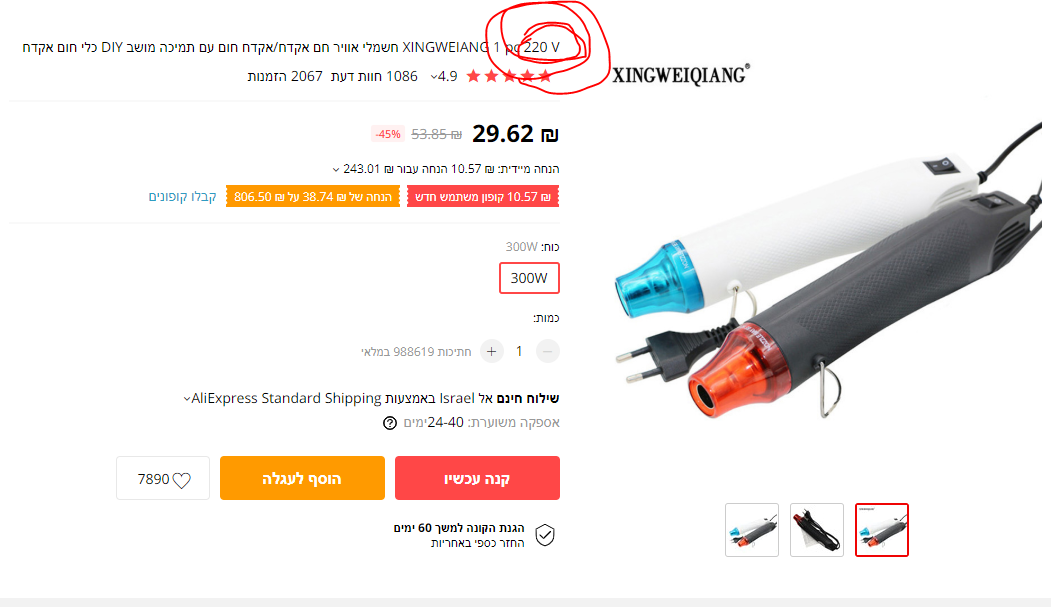Click the orange 38.74 discount coupon tag
This screenshot has height=607, width=1051.
point(313,196)
